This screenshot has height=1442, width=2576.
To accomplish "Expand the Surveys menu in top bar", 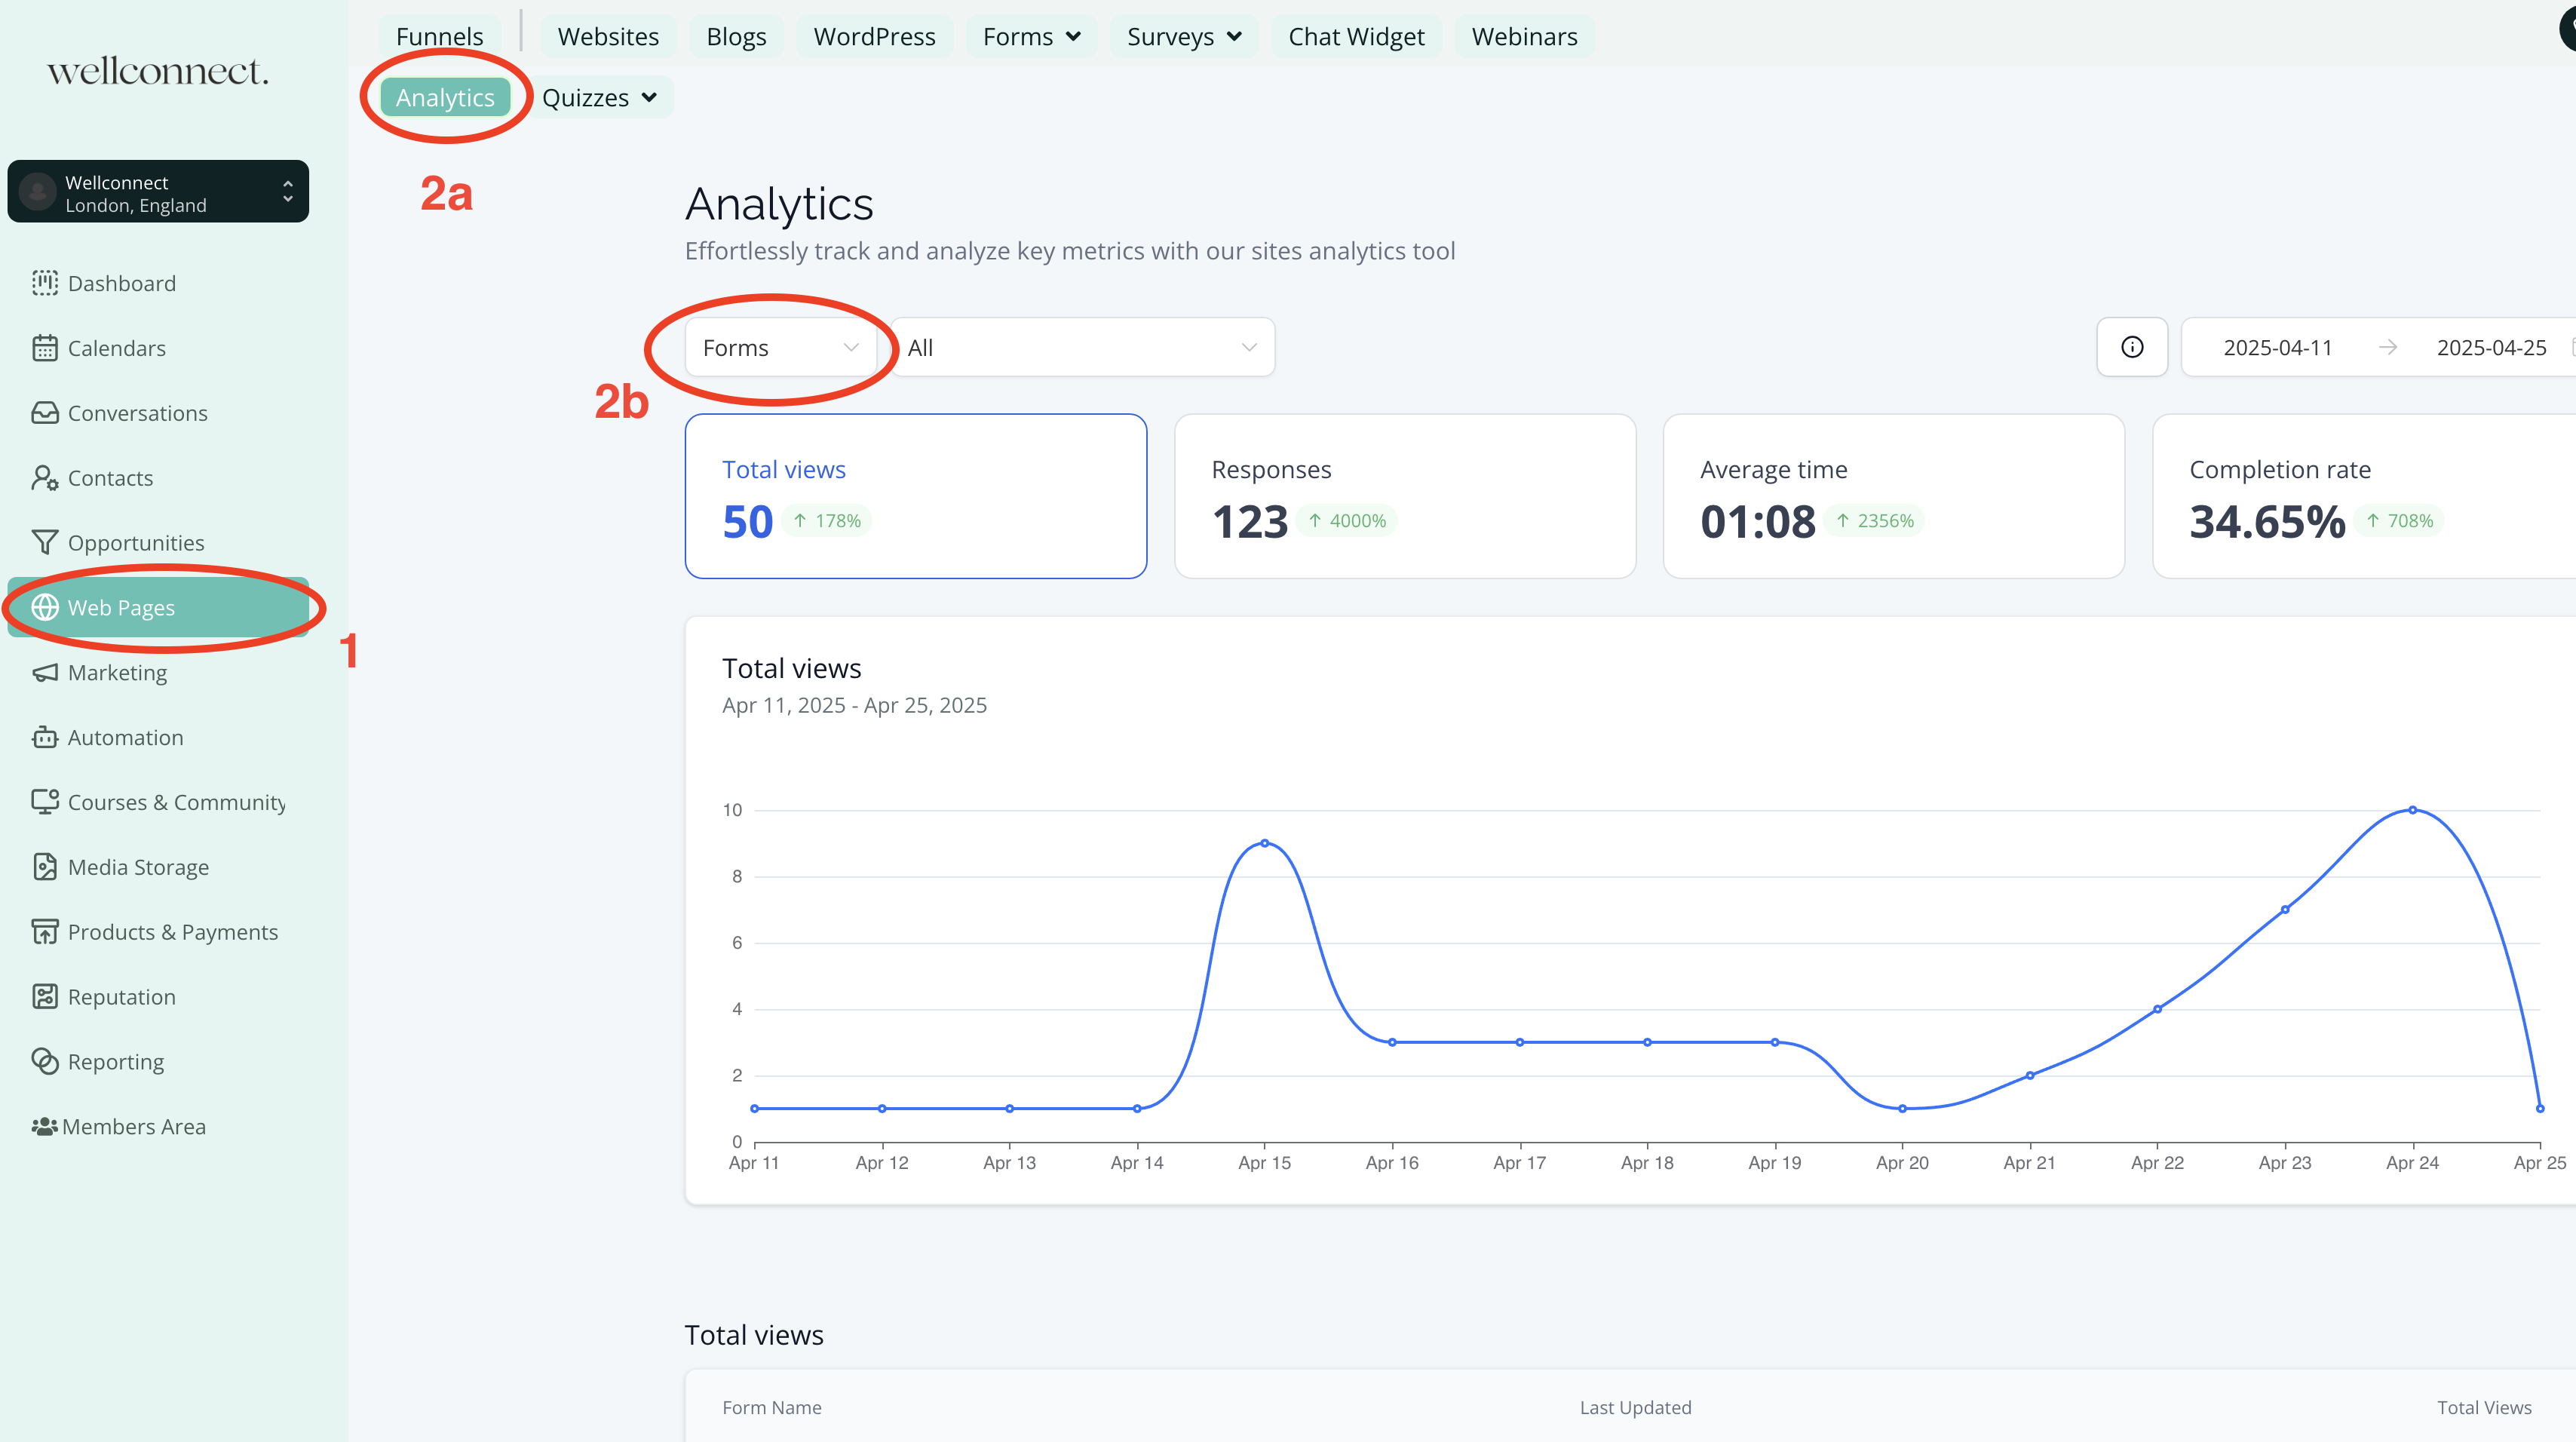I will point(1183,37).
